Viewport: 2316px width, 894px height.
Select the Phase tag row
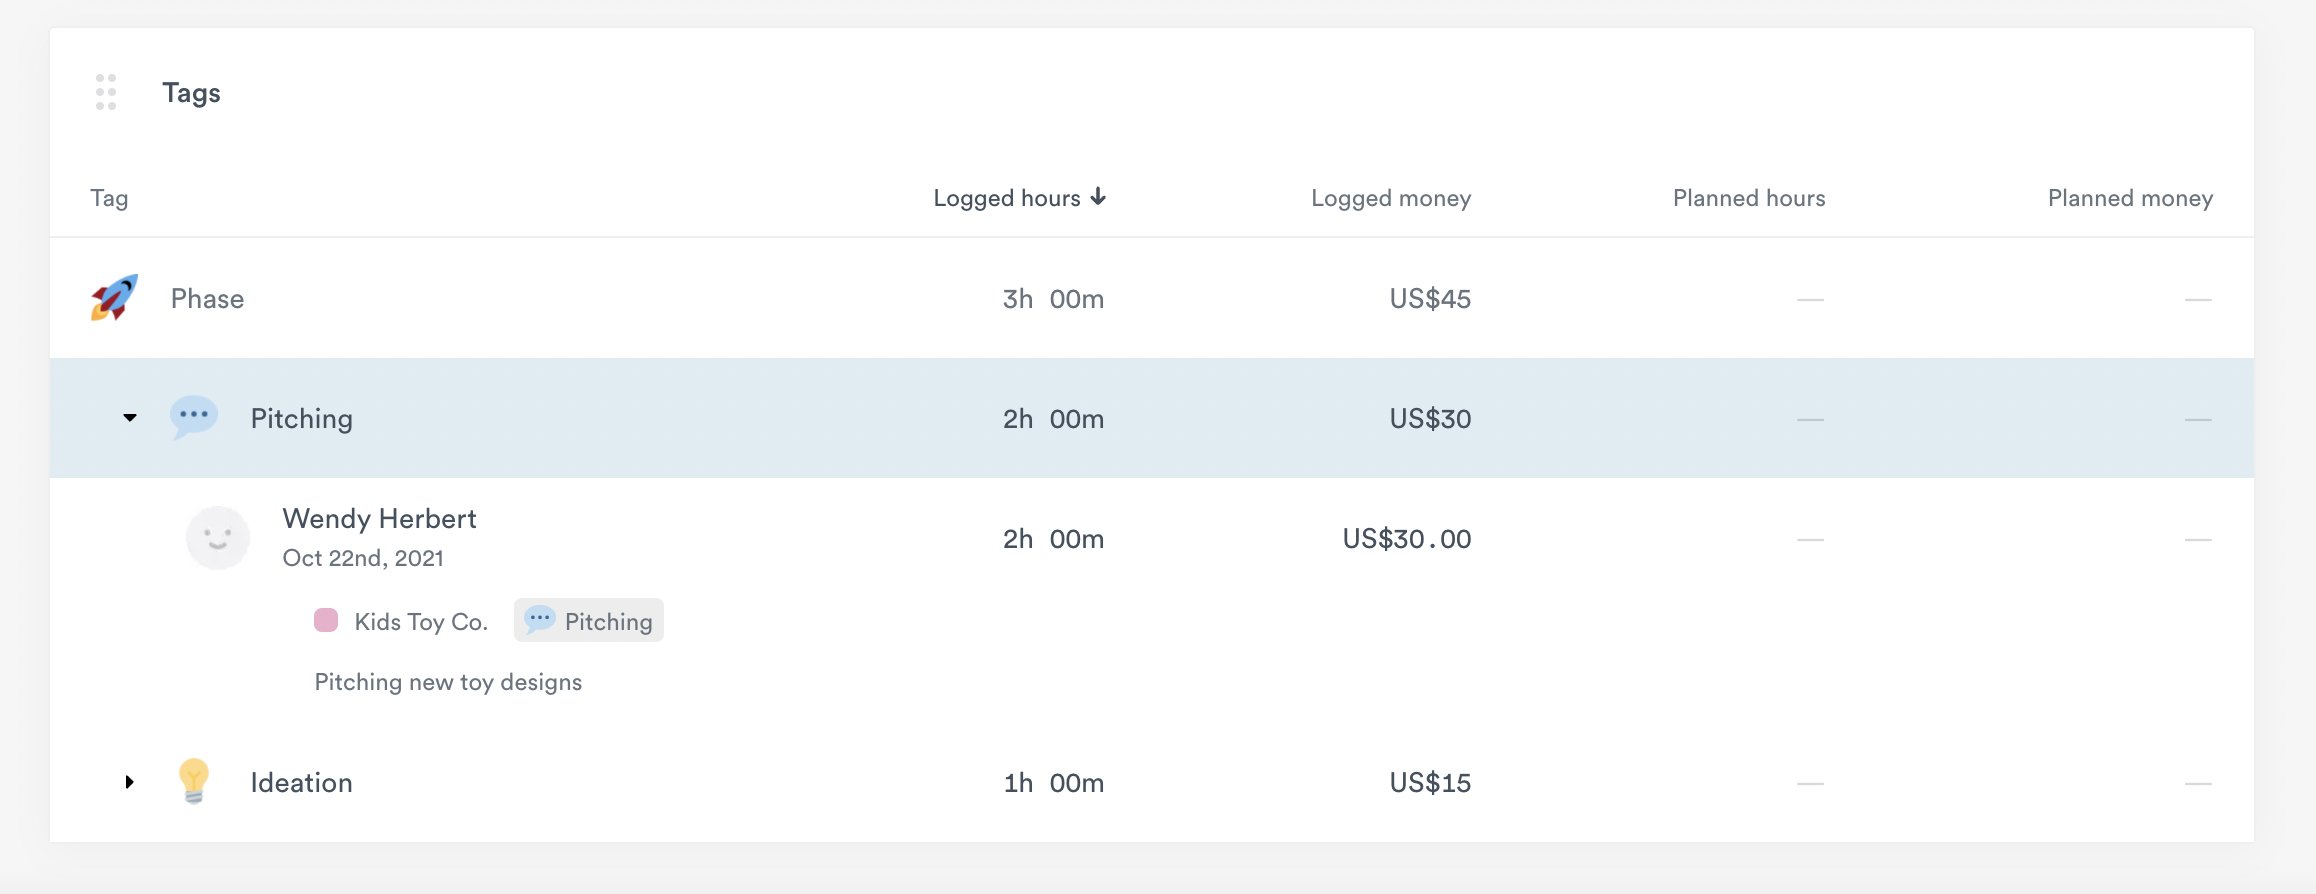207,299
